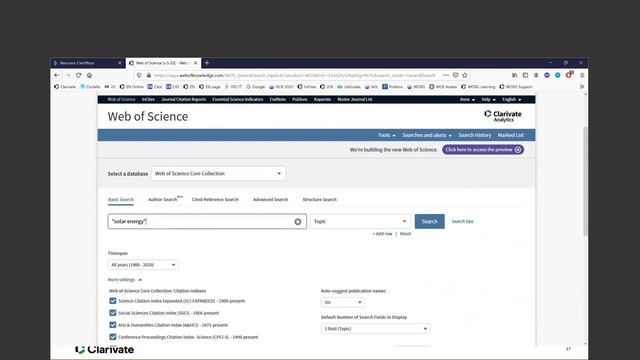
Task: Reload the page using the refresh icon
Action: 78,75
